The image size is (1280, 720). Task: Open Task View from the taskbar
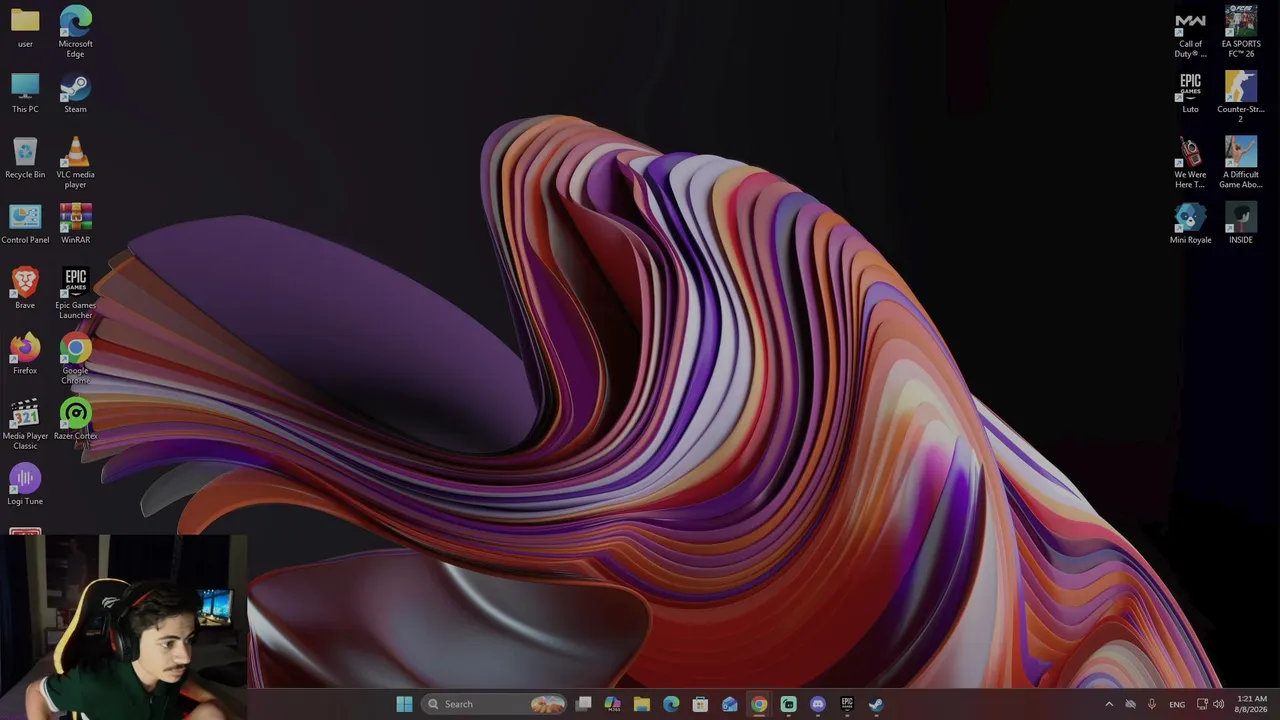583,704
